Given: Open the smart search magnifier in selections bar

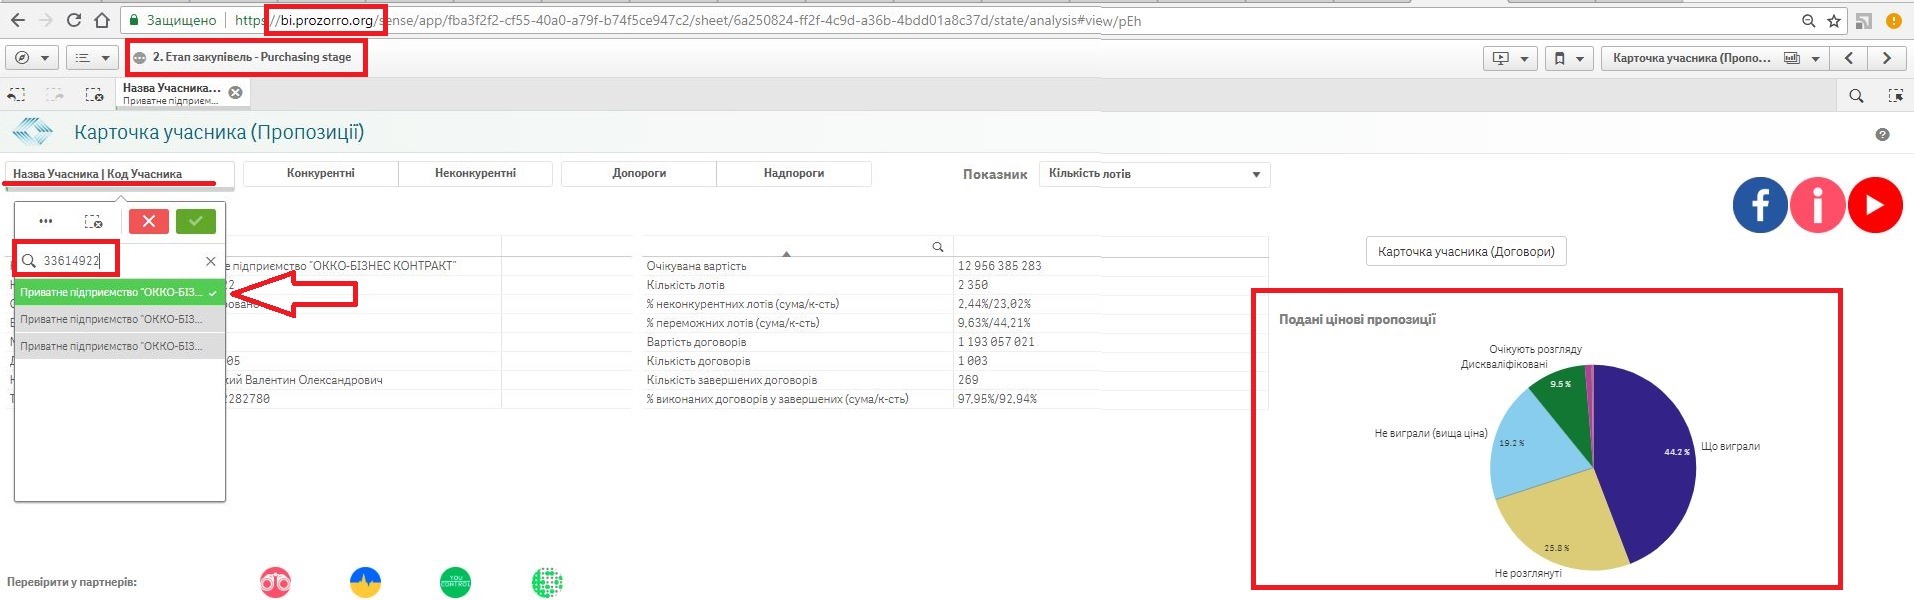Looking at the screenshot, I should click(x=1856, y=95).
